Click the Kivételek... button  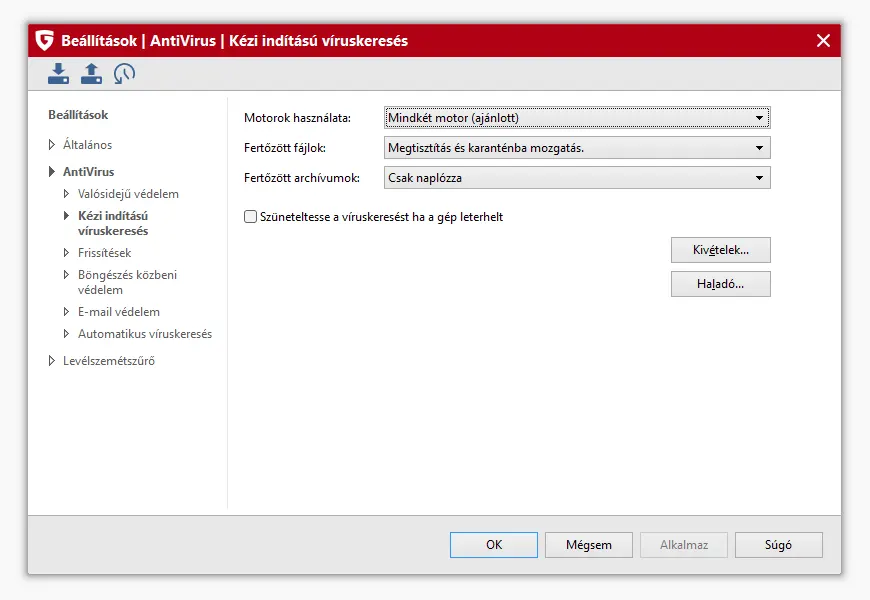[x=720, y=250]
